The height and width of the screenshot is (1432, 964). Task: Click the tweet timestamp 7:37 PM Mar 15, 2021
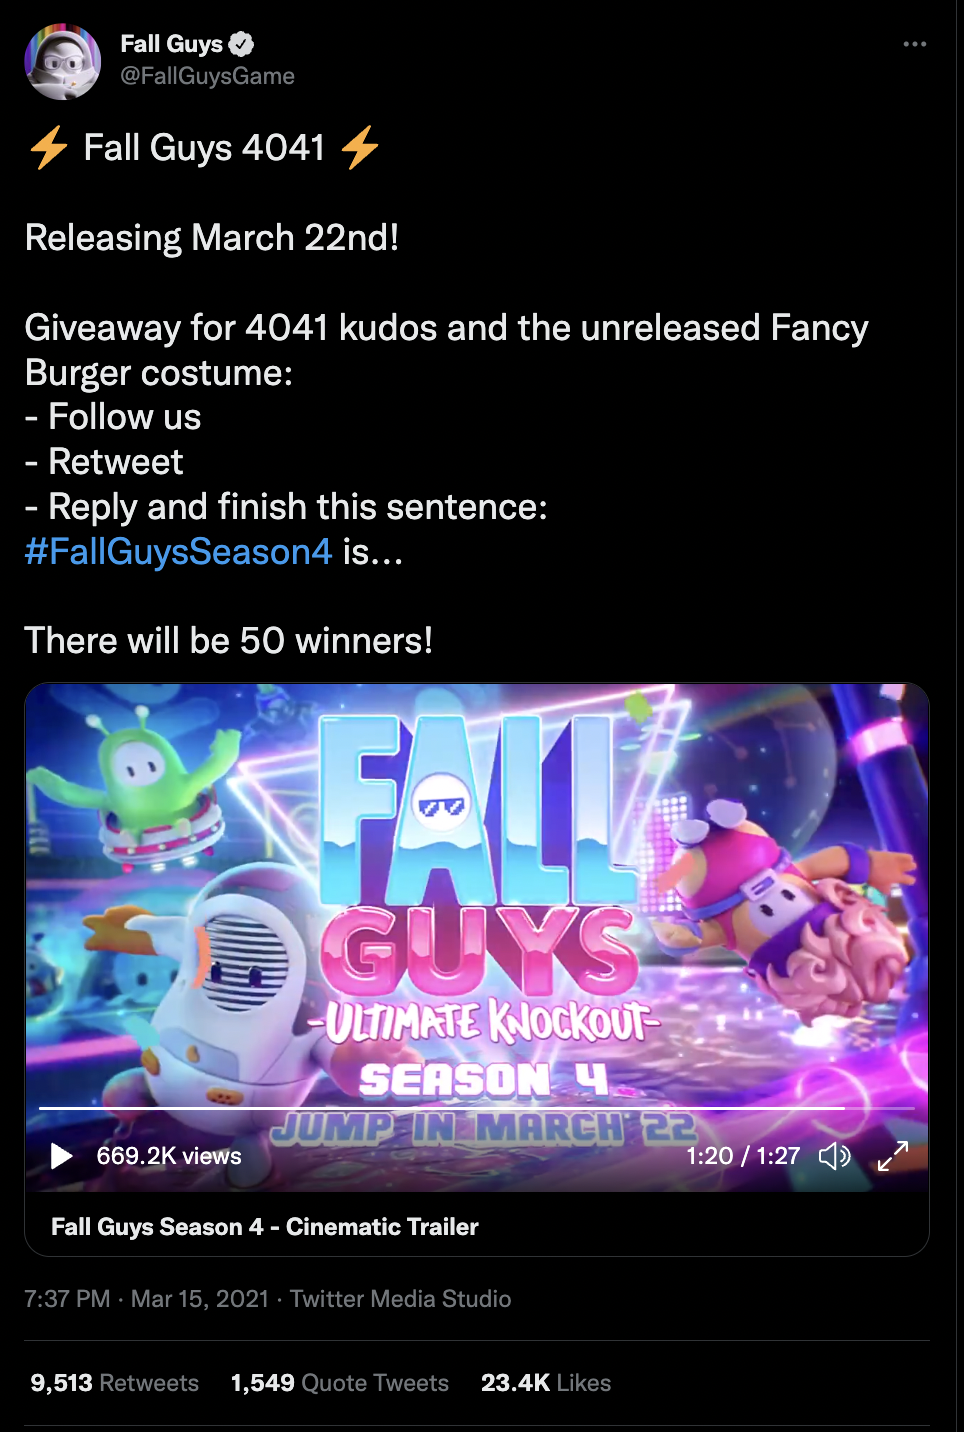[x=147, y=1299]
